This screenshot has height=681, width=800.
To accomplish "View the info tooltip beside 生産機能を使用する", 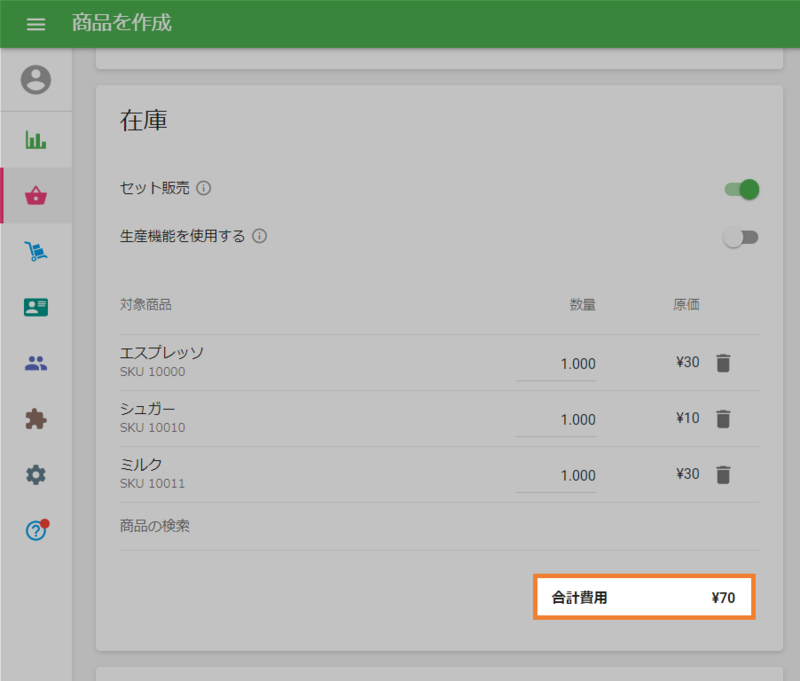I will [x=261, y=236].
